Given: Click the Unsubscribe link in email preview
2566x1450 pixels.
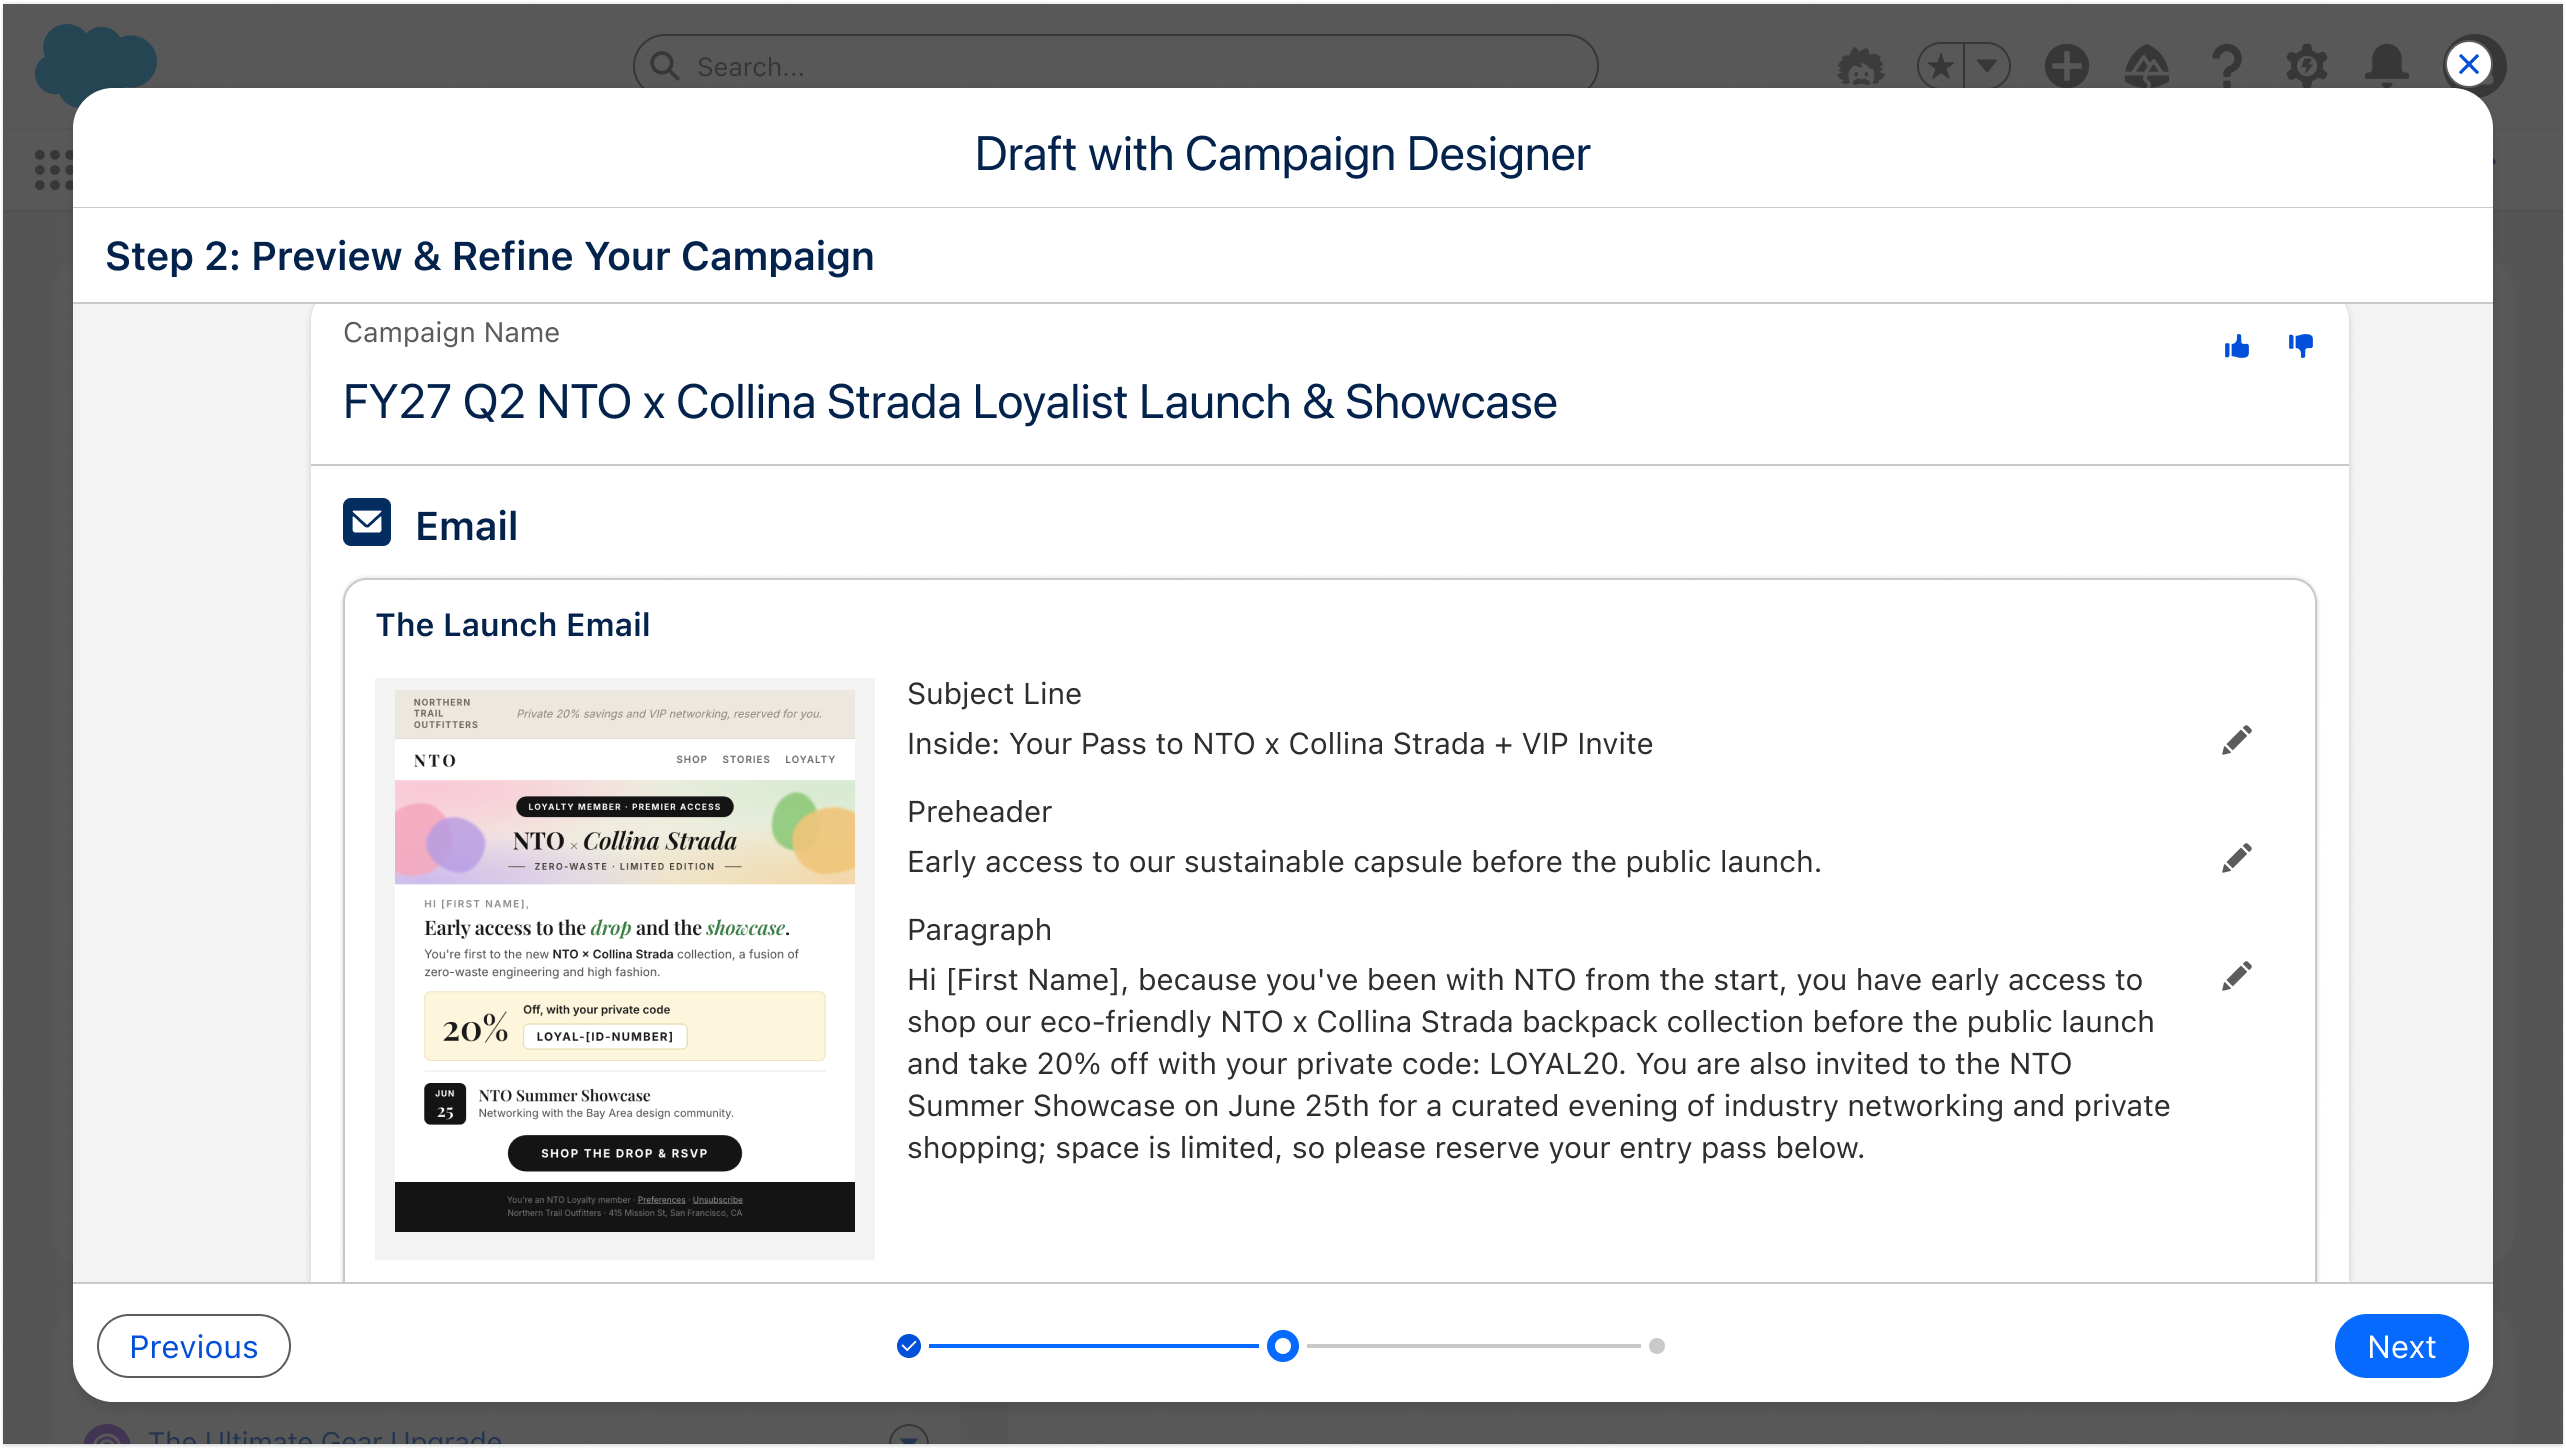Looking at the screenshot, I should point(718,1200).
